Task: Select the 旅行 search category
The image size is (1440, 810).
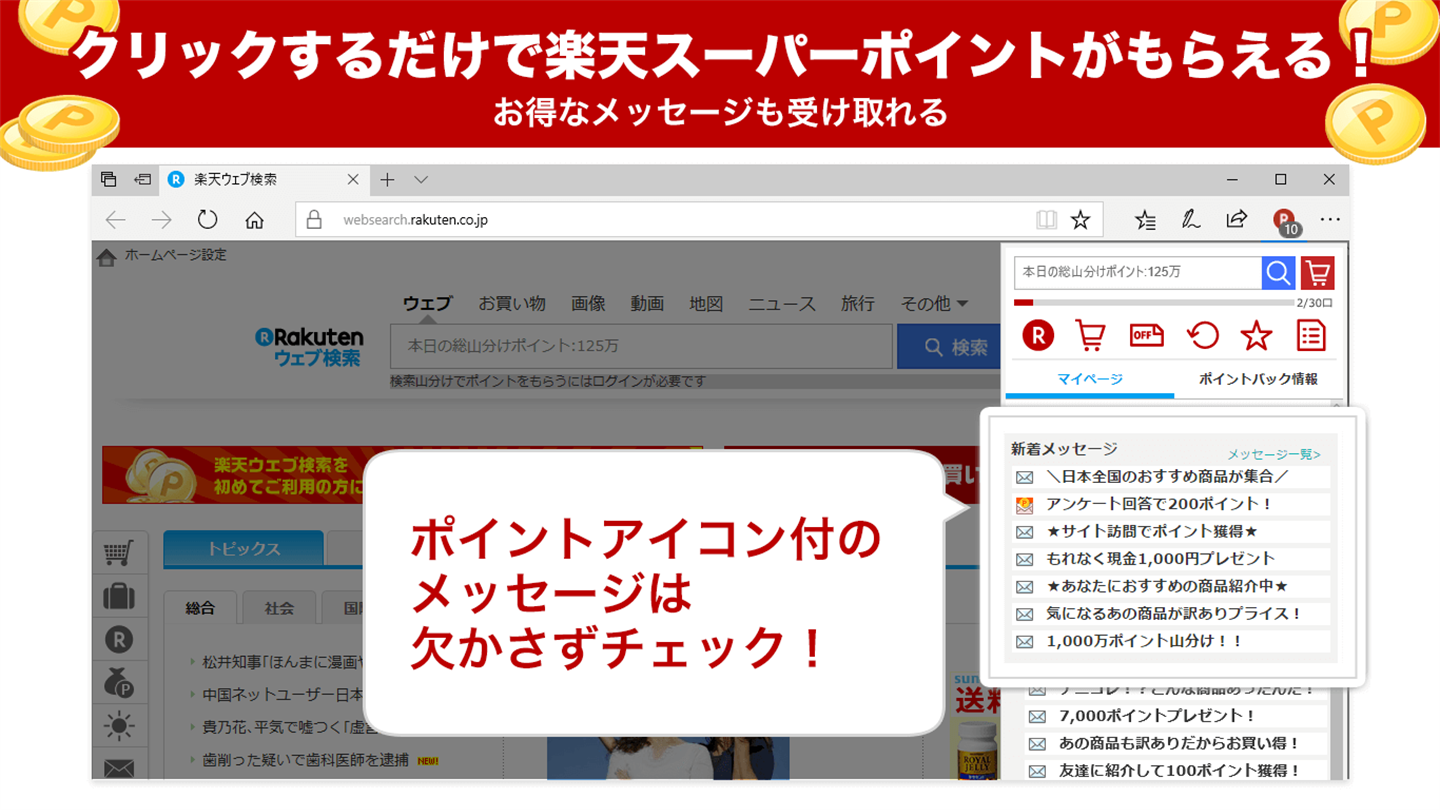Action: click(858, 303)
